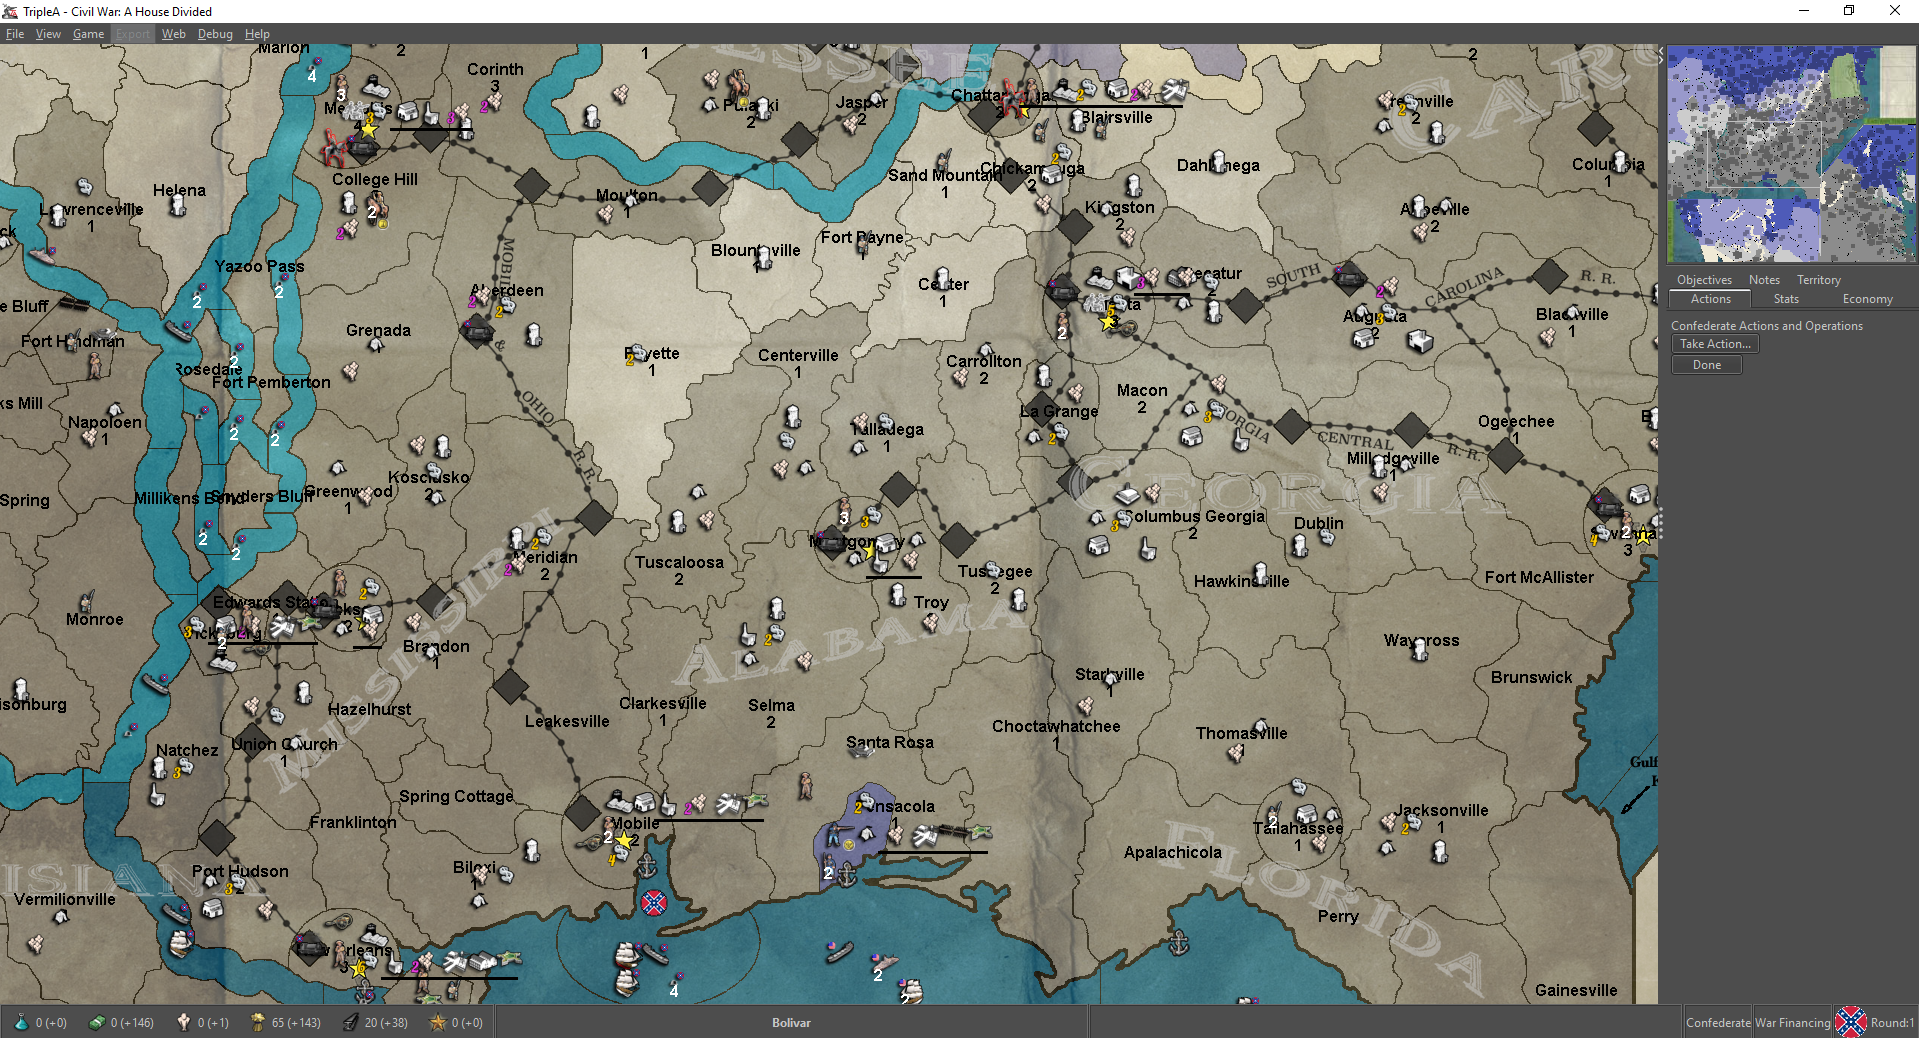Image resolution: width=1919 pixels, height=1038 pixels.
Task: Click the flask resource icon in status bar
Action: point(21,1022)
